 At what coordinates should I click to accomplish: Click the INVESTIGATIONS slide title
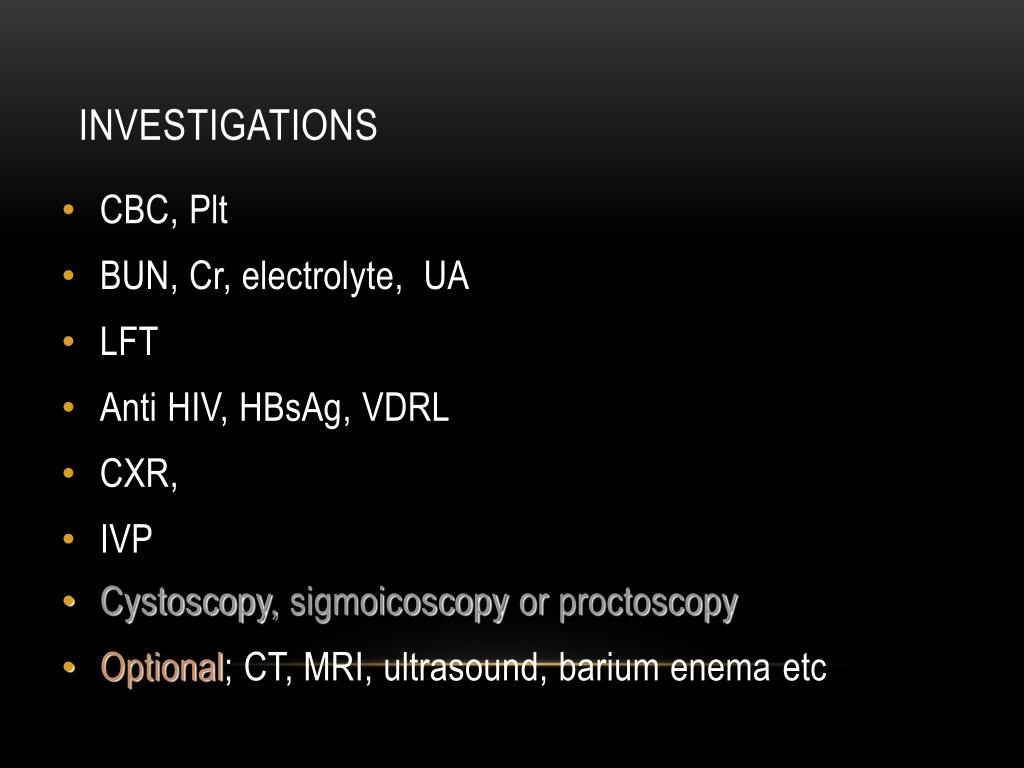228,125
